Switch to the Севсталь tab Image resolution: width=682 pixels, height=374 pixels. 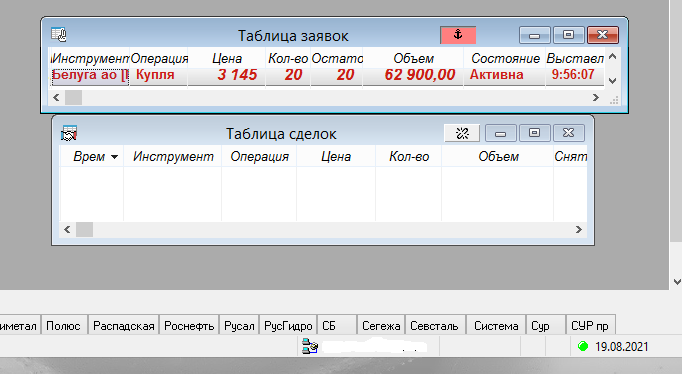(x=435, y=326)
